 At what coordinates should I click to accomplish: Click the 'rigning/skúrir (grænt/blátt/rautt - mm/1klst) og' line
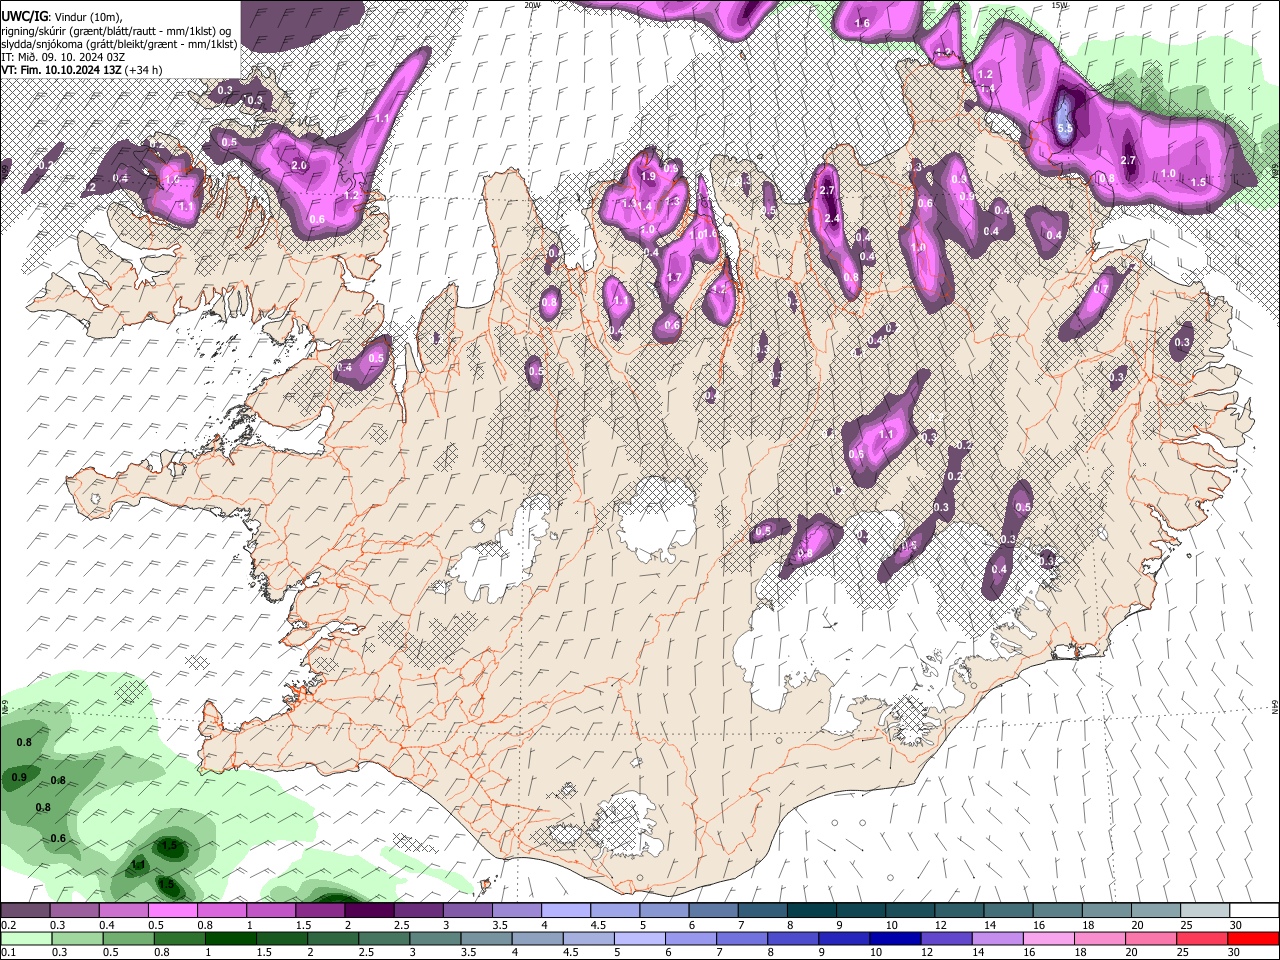click(x=116, y=31)
